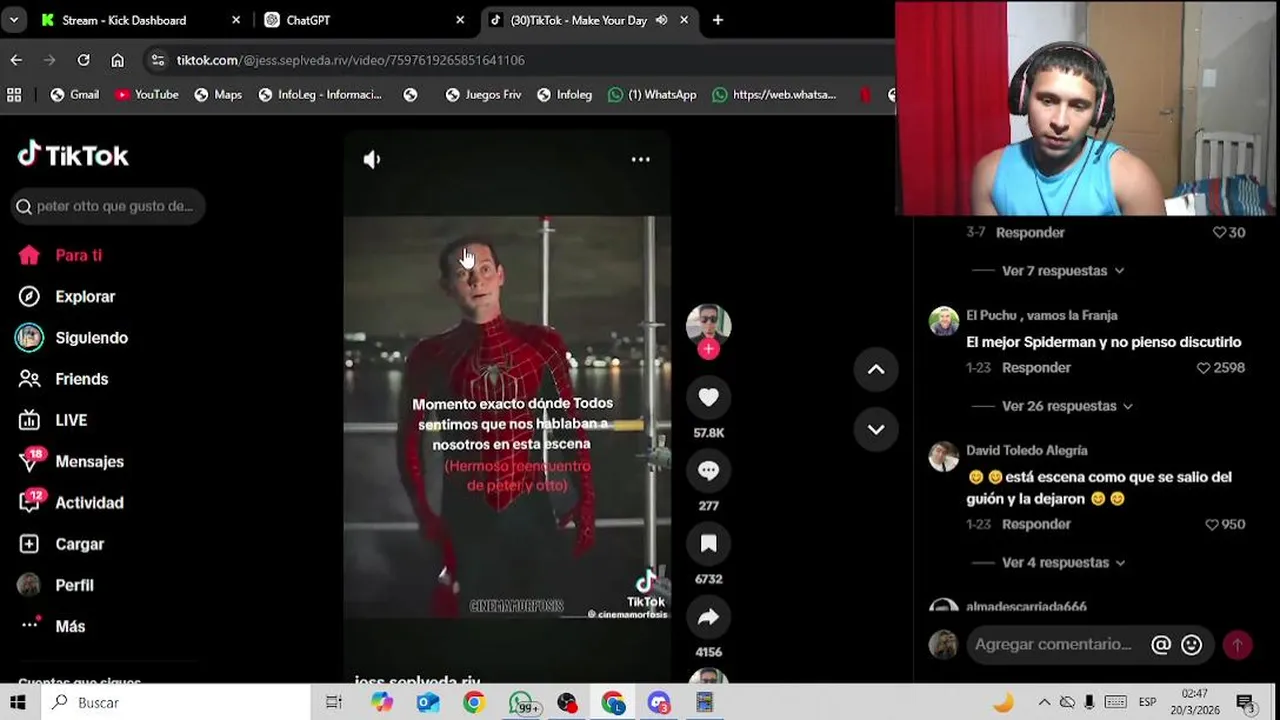Like David Toledo Alegría's comment heart
This screenshot has height=720, width=1280.
(1212, 524)
